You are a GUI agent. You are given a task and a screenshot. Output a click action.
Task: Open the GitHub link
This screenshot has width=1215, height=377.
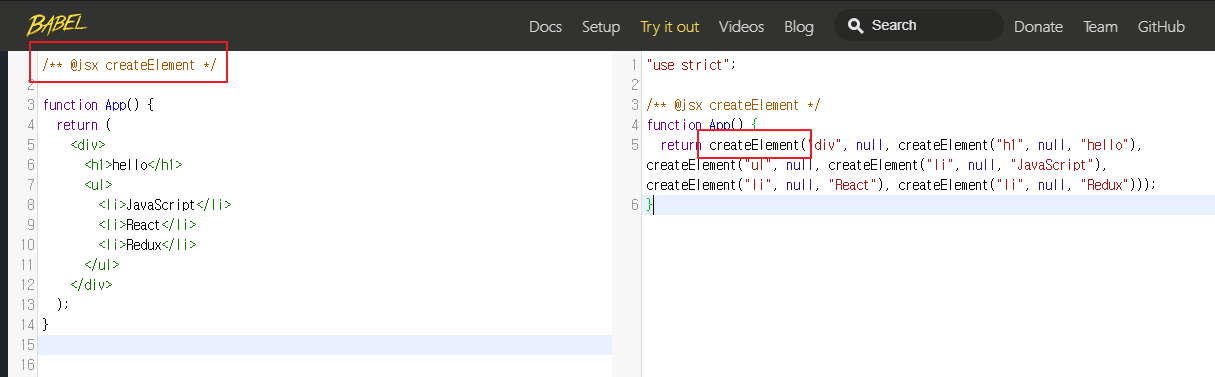[1161, 27]
